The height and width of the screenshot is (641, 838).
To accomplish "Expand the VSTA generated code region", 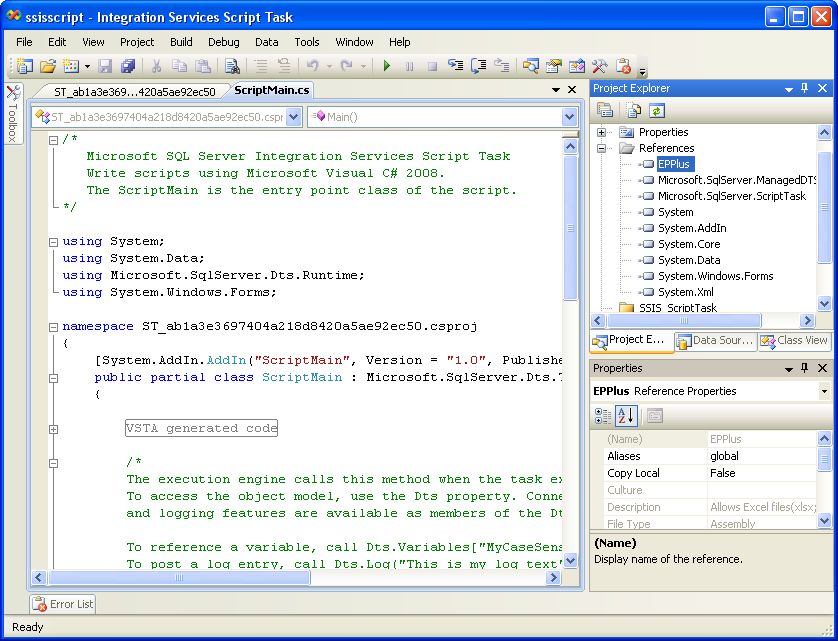I will [x=53, y=429].
